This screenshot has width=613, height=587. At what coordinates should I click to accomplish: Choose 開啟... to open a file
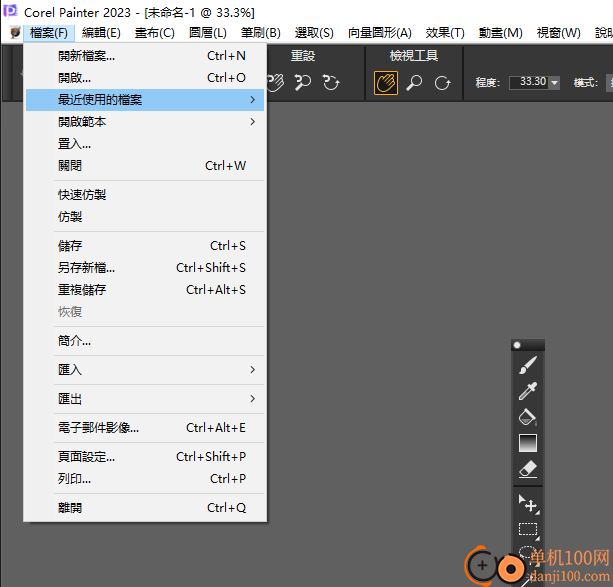[x=145, y=78]
